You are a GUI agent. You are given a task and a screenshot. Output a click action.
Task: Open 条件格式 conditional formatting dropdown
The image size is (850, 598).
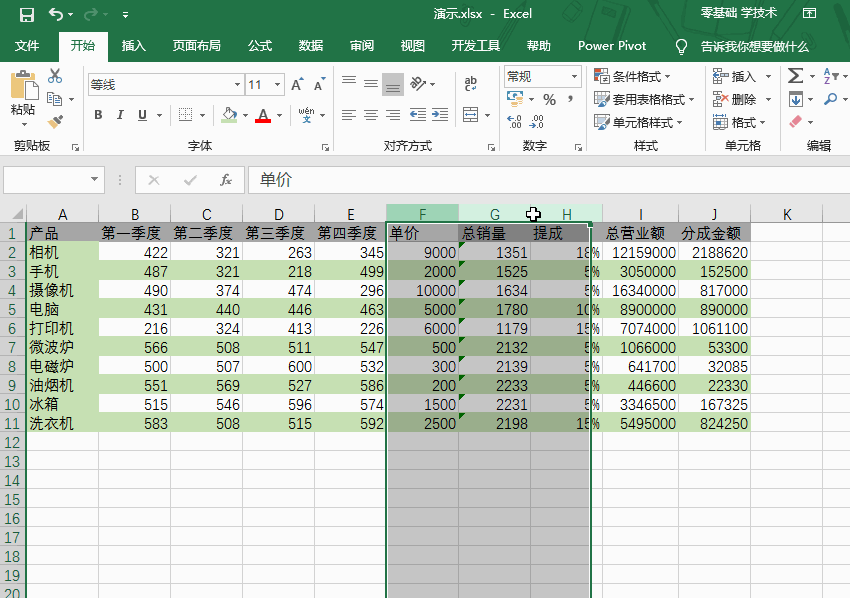633,76
